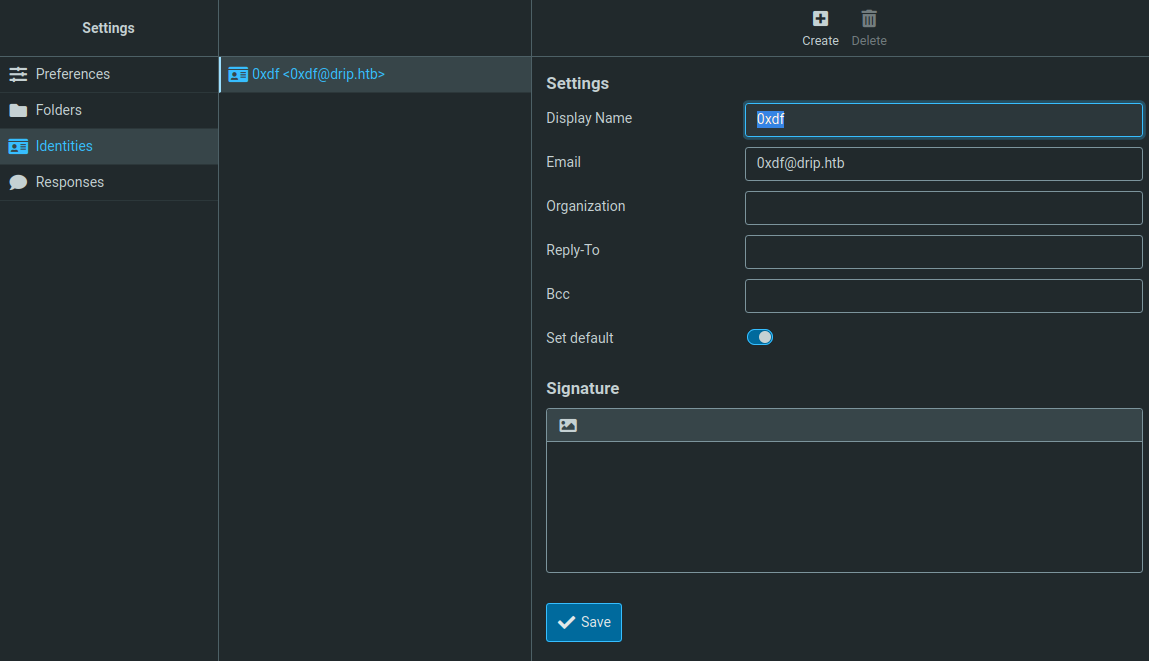Screen dimensions: 1149x661
Task: Click the Responses speech bubble icon
Action: tap(18, 182)
